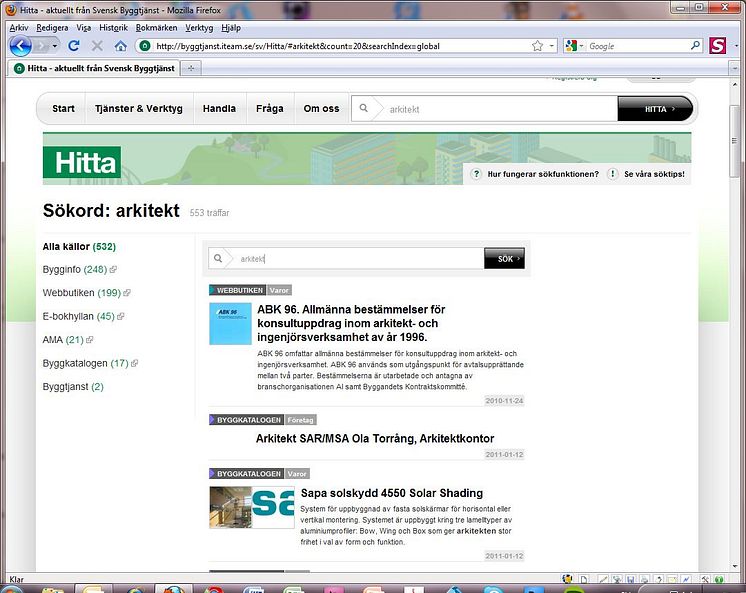The height and width of the screenshot is (593, 746).
Task: Click the external link icon next to Bygginfo
Action: (x=113, y=269)
